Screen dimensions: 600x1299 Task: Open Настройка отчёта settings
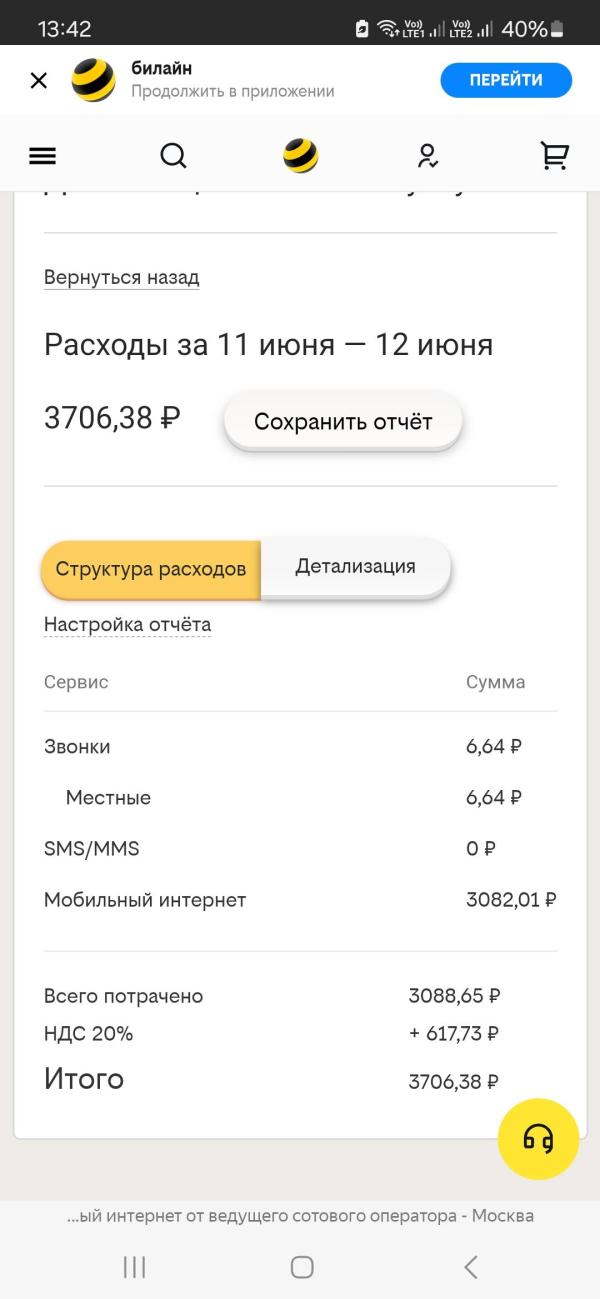(128, 625)
